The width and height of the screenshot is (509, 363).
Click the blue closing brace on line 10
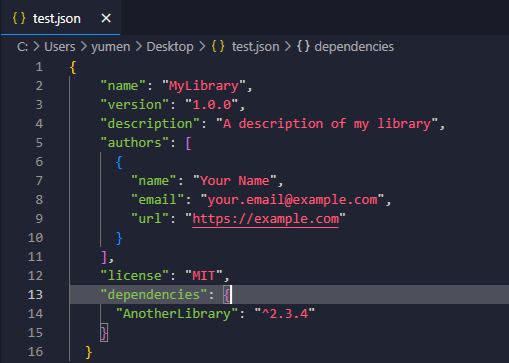119,239
